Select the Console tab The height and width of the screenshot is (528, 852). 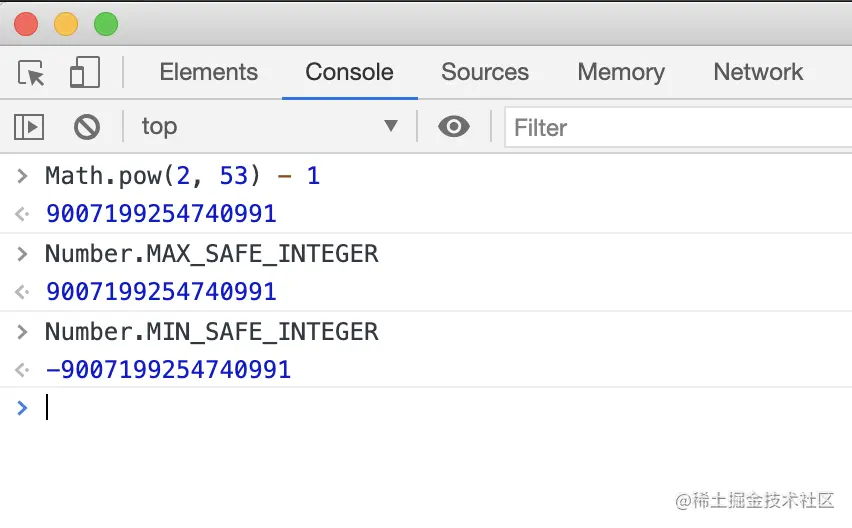click(349, 72)
